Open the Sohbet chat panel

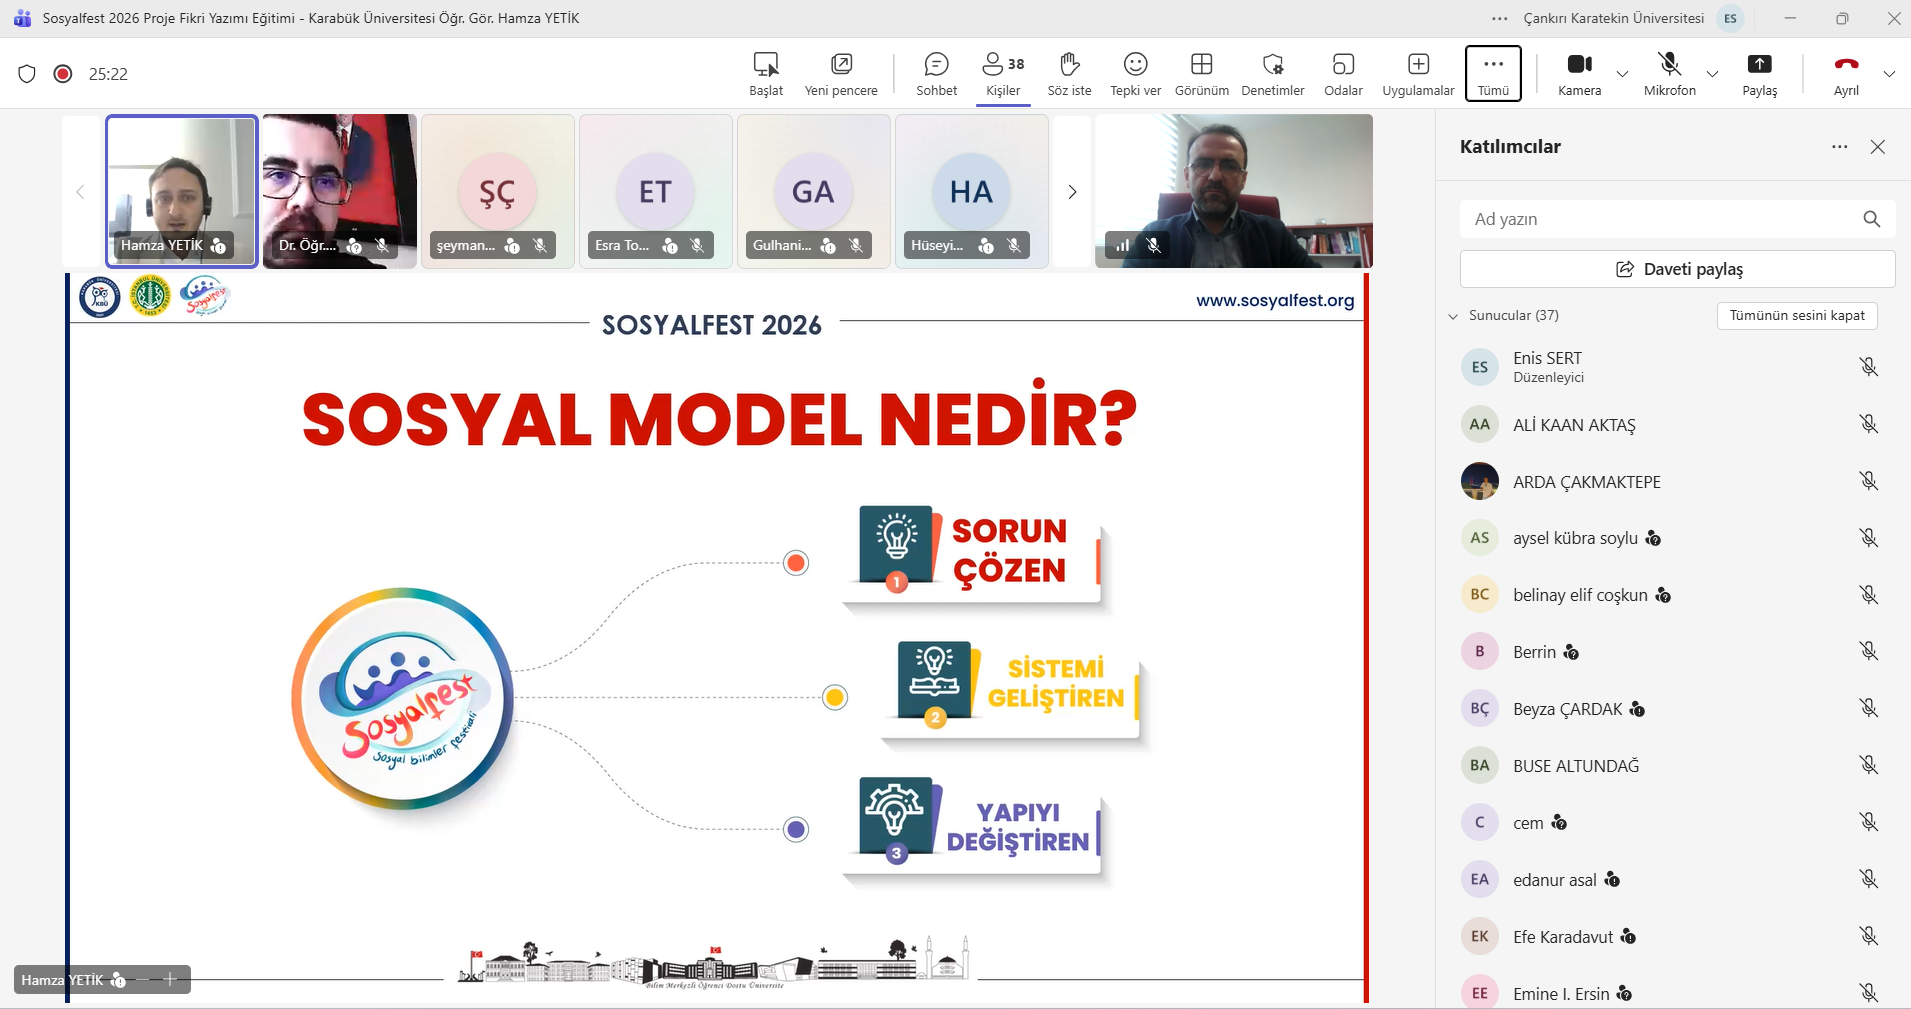936,74
